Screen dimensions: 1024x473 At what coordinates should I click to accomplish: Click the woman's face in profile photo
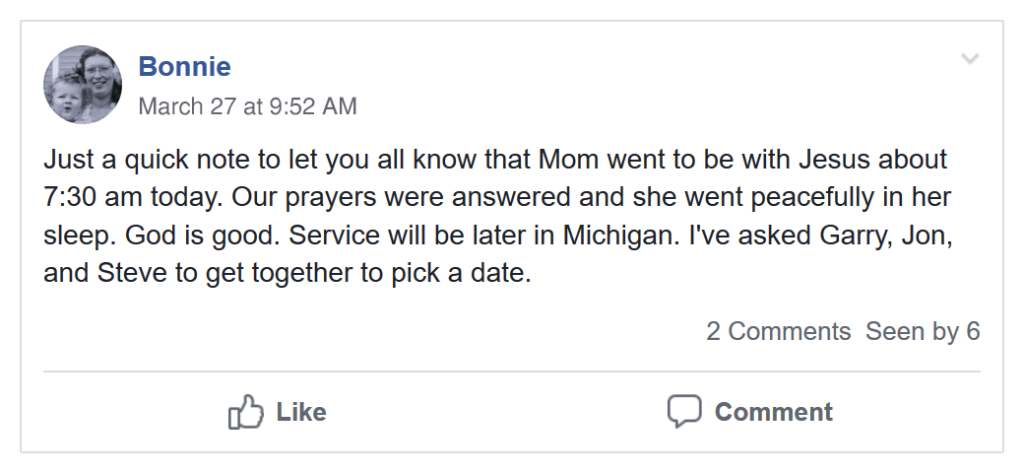pyautogui.click(x=98, y=75)
